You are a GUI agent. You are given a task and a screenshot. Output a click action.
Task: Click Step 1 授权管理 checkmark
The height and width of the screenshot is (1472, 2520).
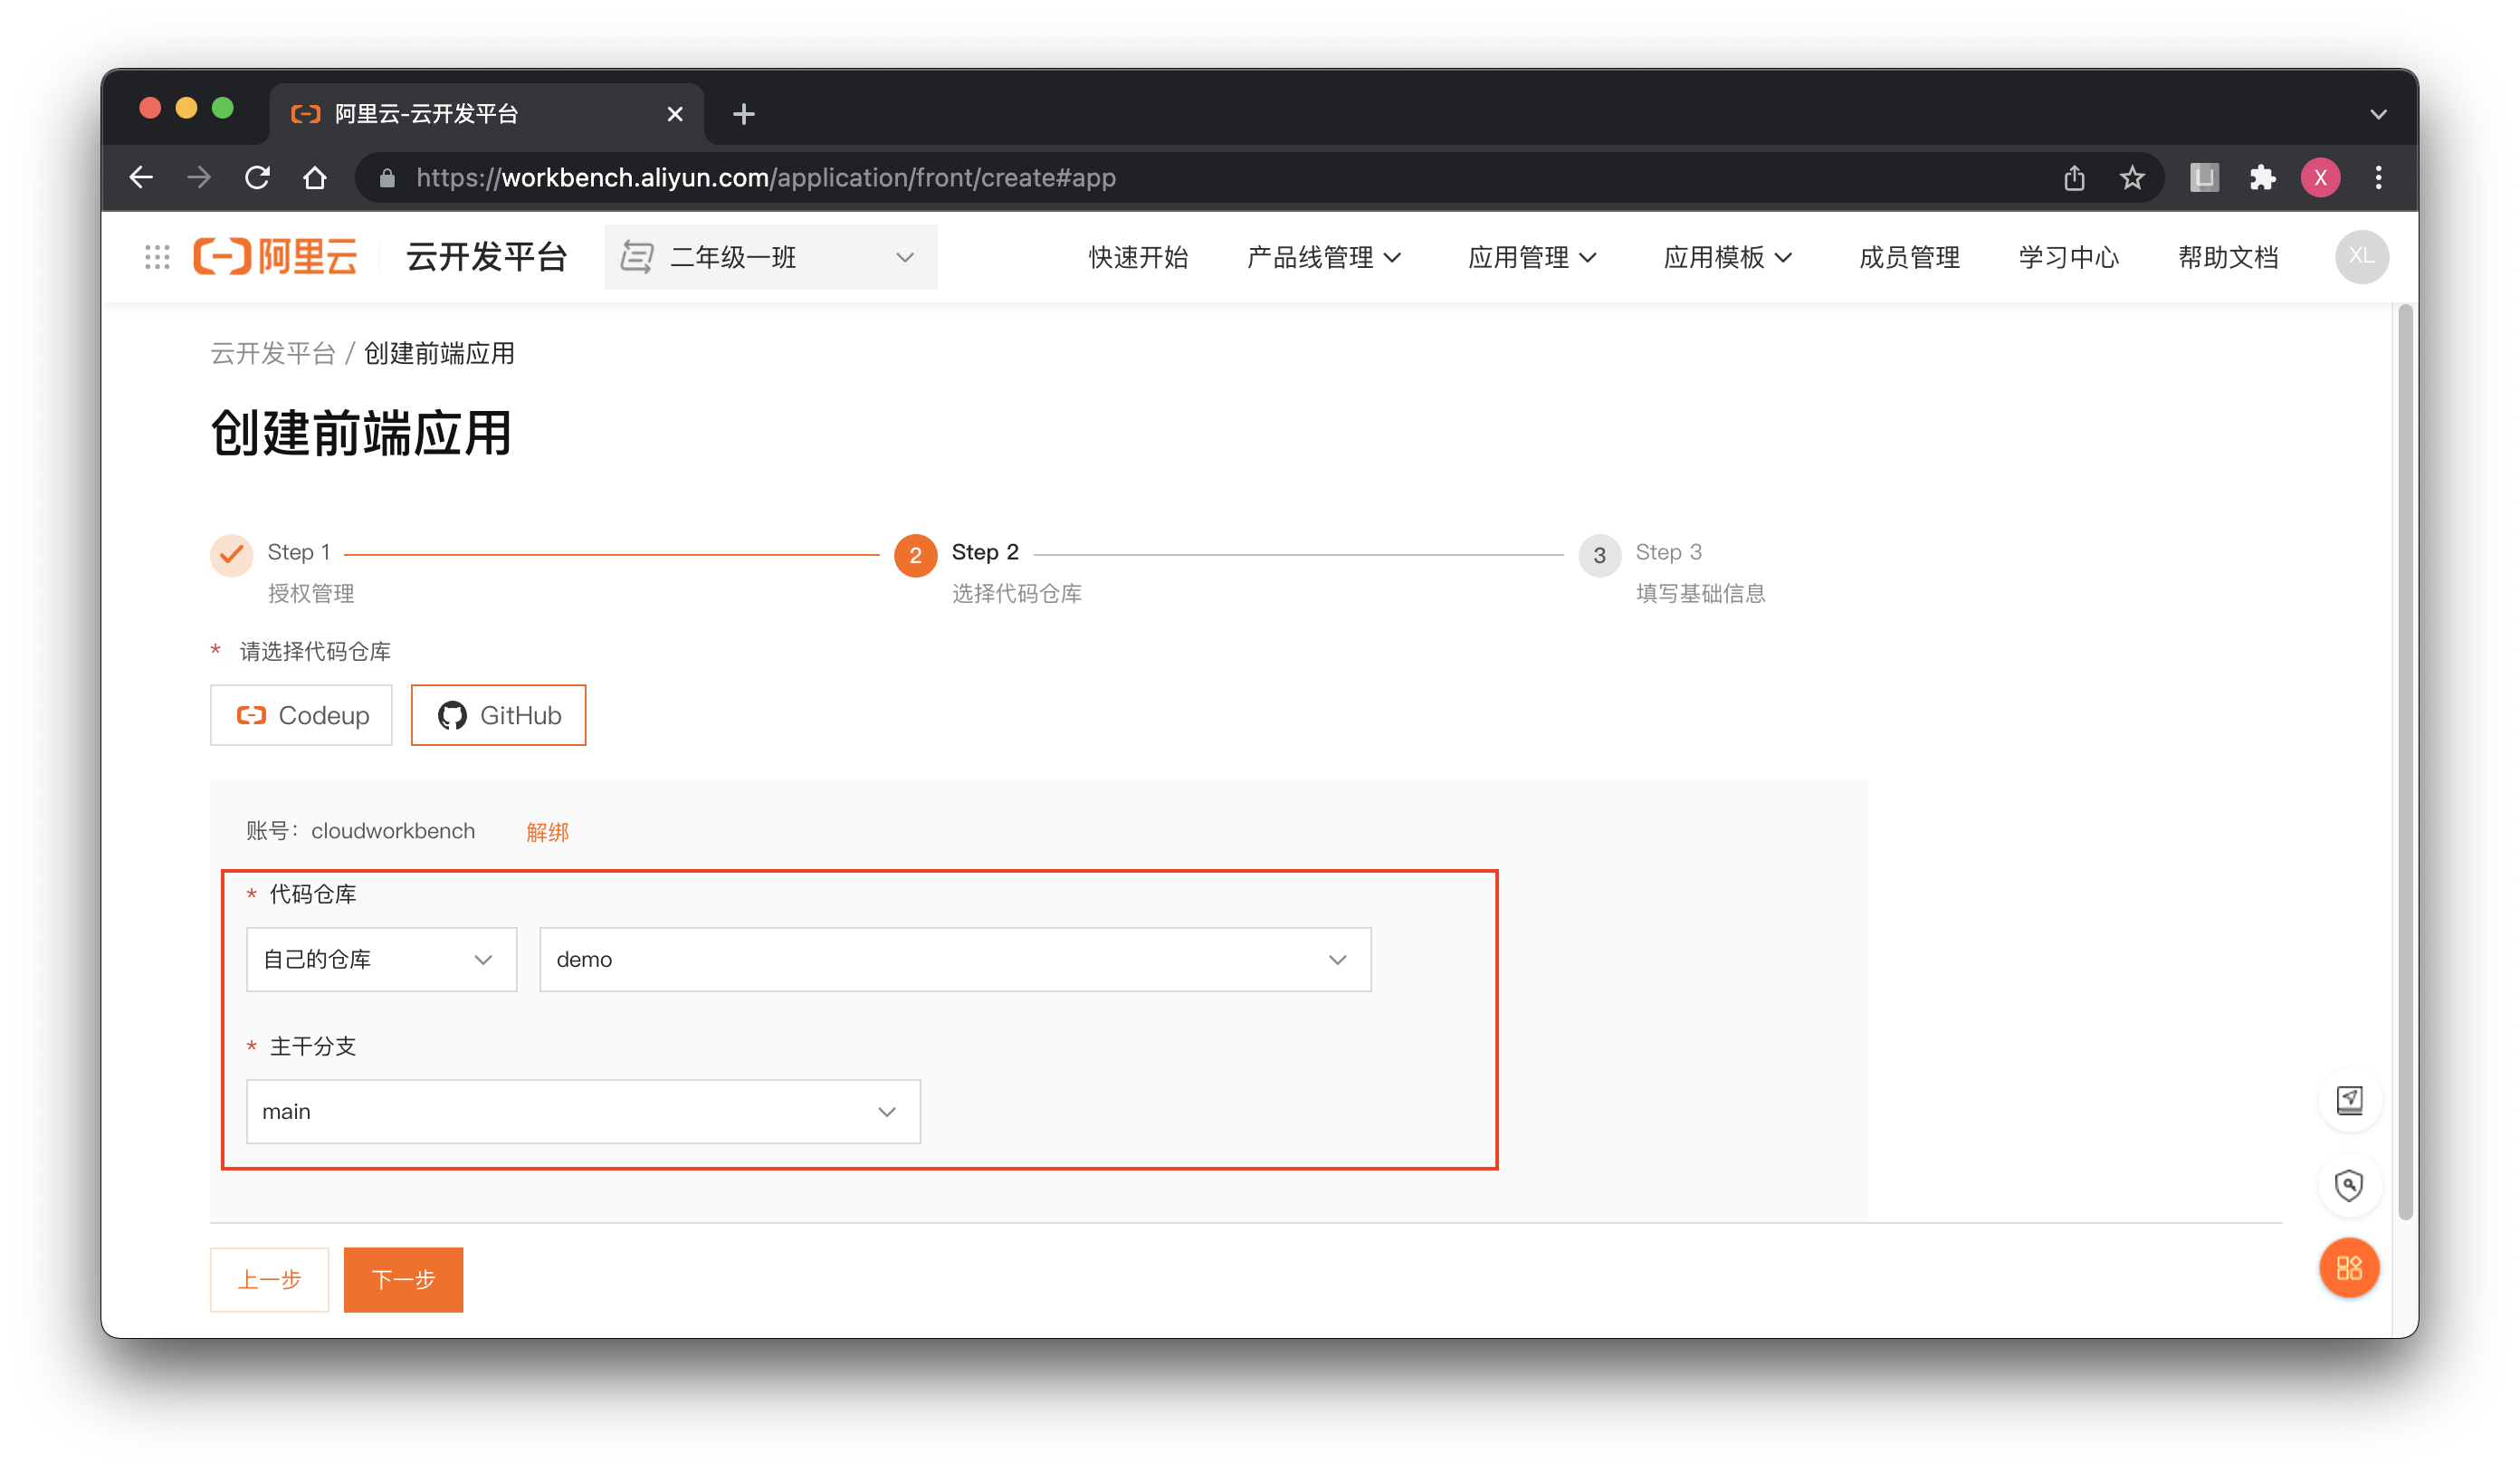click(x=231, y=555)
